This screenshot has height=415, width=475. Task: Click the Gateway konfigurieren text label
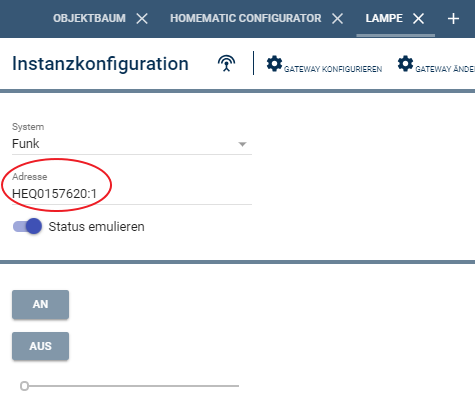tap(333, 69)
